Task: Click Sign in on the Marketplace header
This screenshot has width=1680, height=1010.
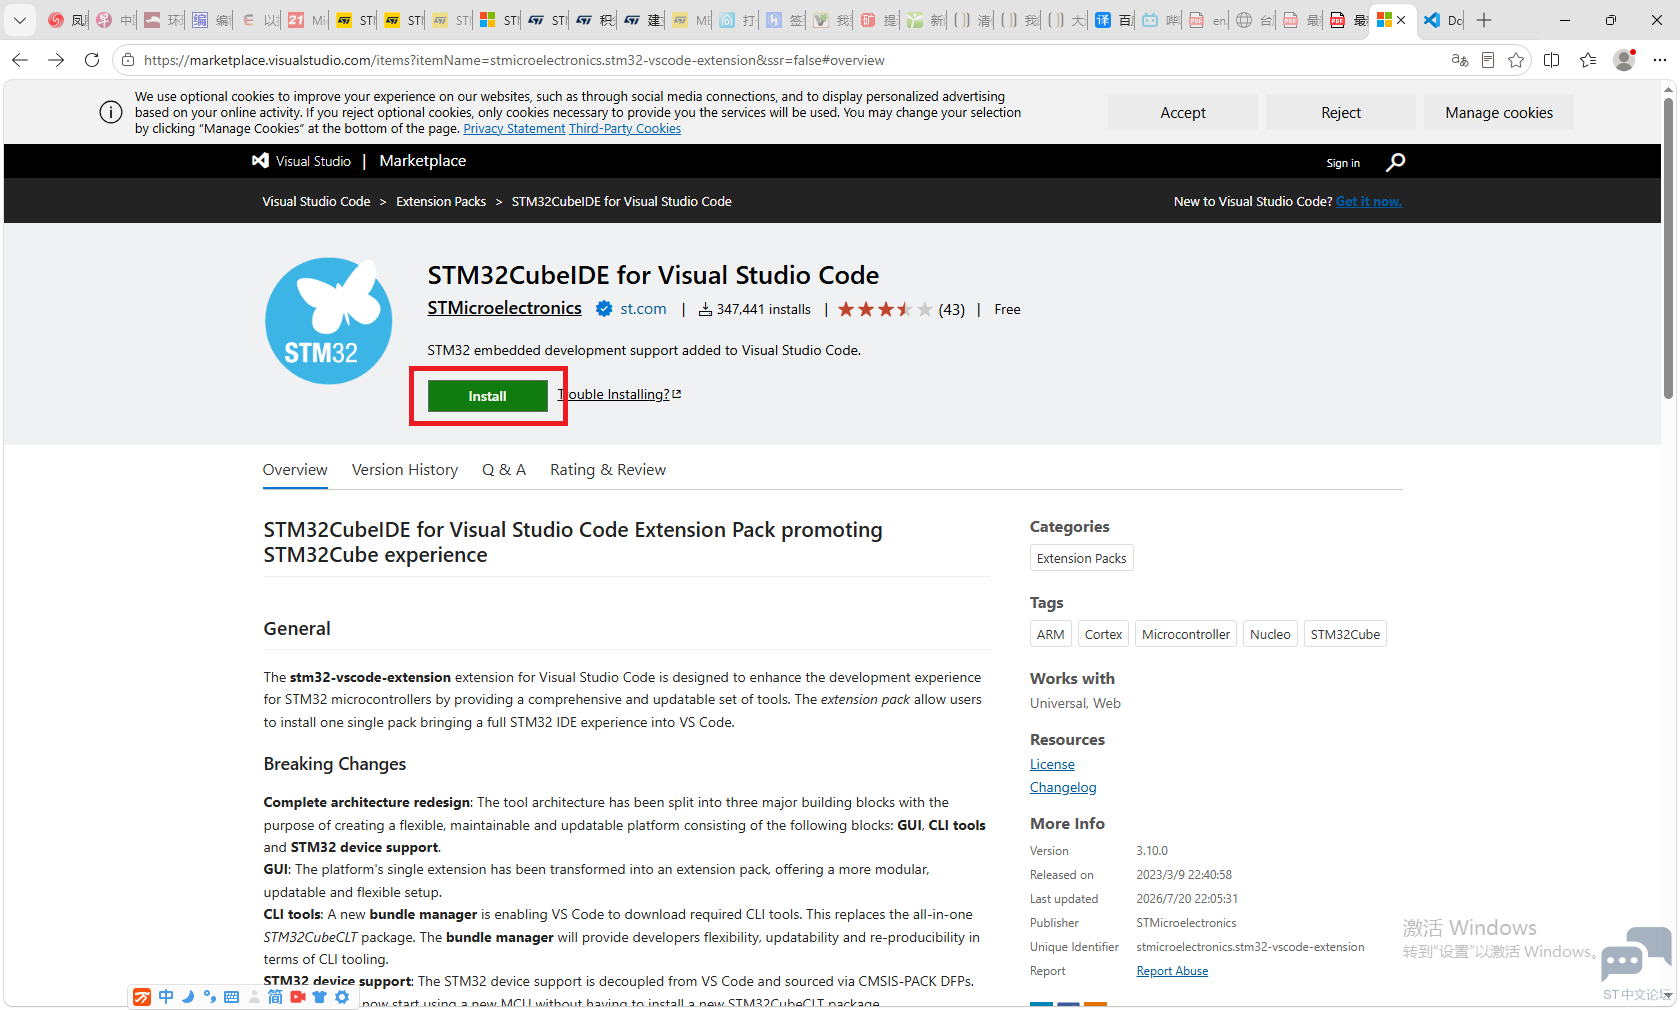Action: click(1343, 163)
